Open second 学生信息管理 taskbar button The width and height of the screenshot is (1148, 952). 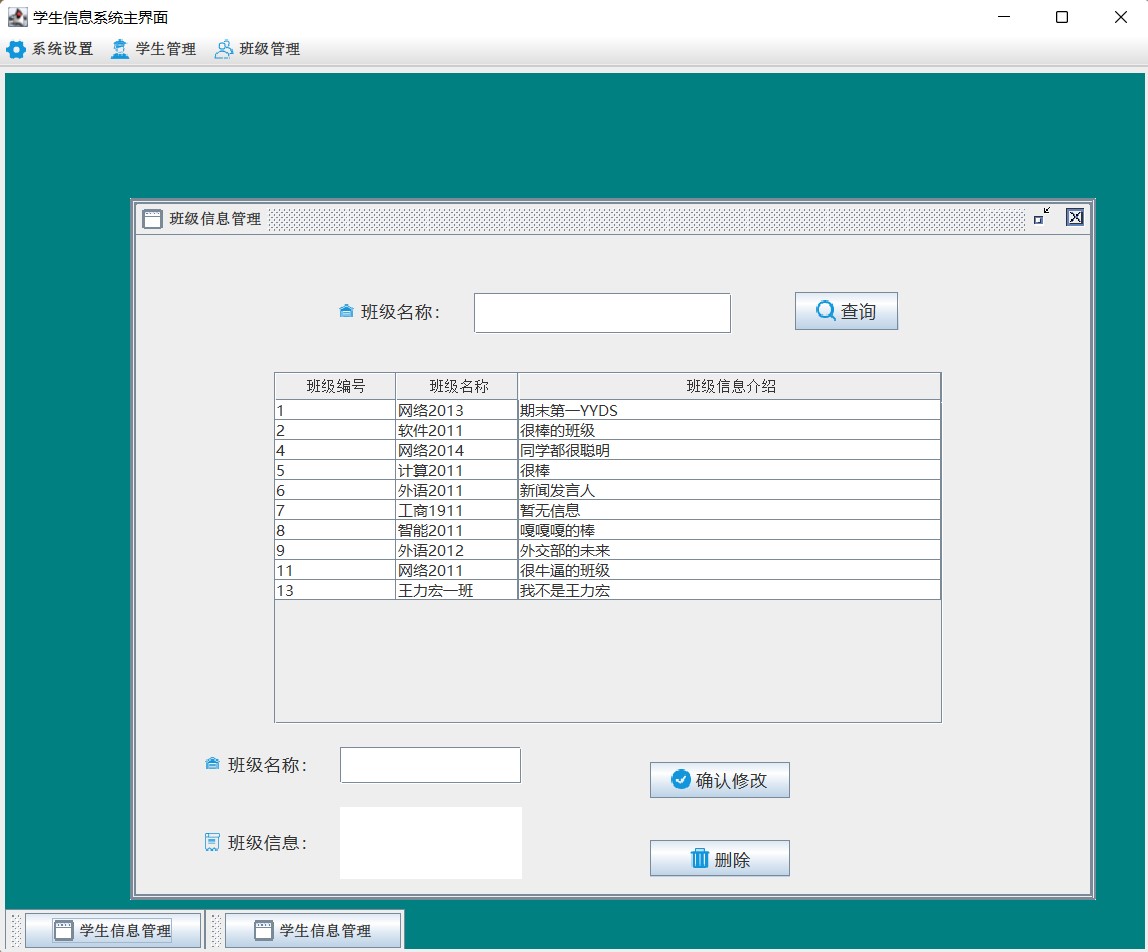(x=313, y=930)
